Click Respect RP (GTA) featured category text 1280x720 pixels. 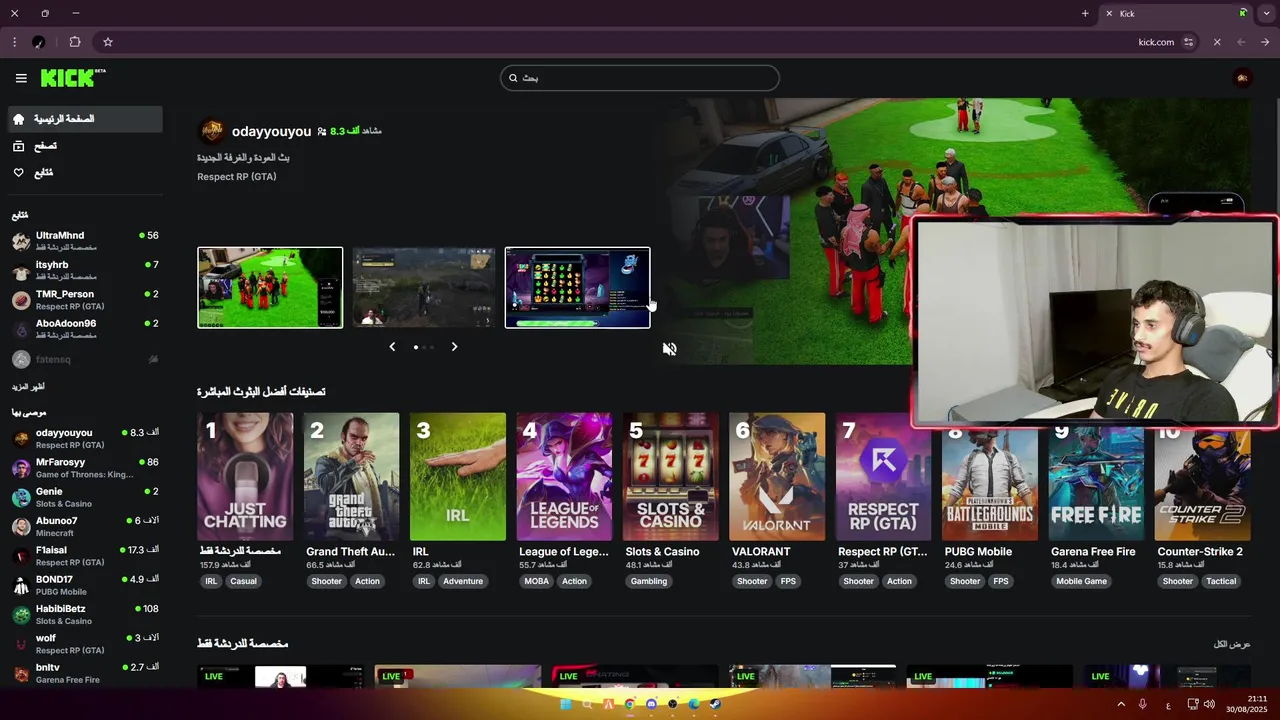237,177
